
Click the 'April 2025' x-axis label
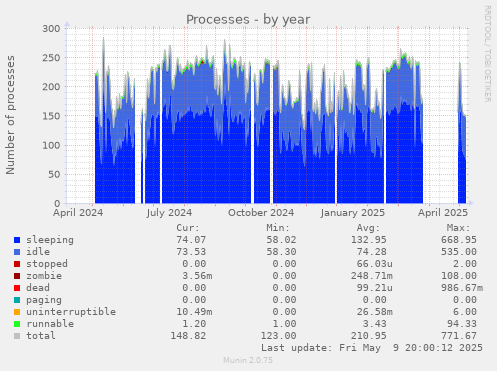443,213
